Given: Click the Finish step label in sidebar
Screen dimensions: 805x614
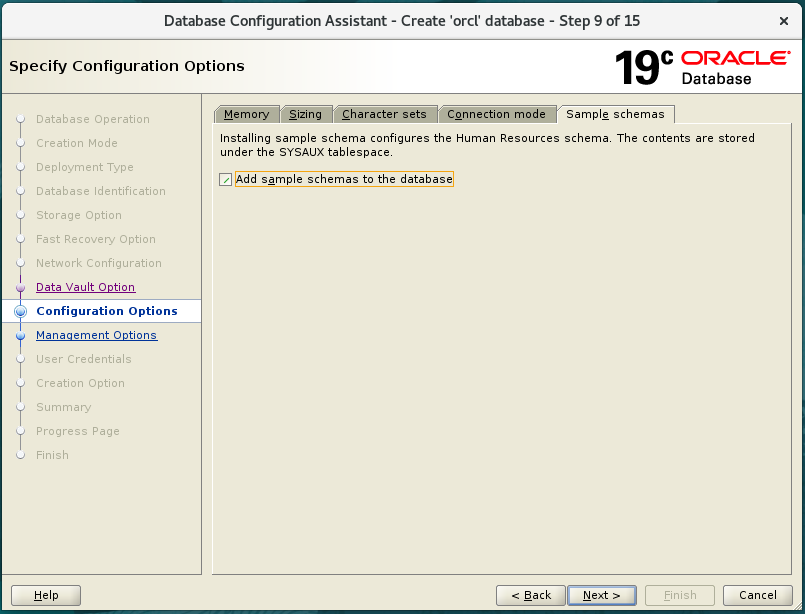Looking at the screenshot, I should point(52,455).
